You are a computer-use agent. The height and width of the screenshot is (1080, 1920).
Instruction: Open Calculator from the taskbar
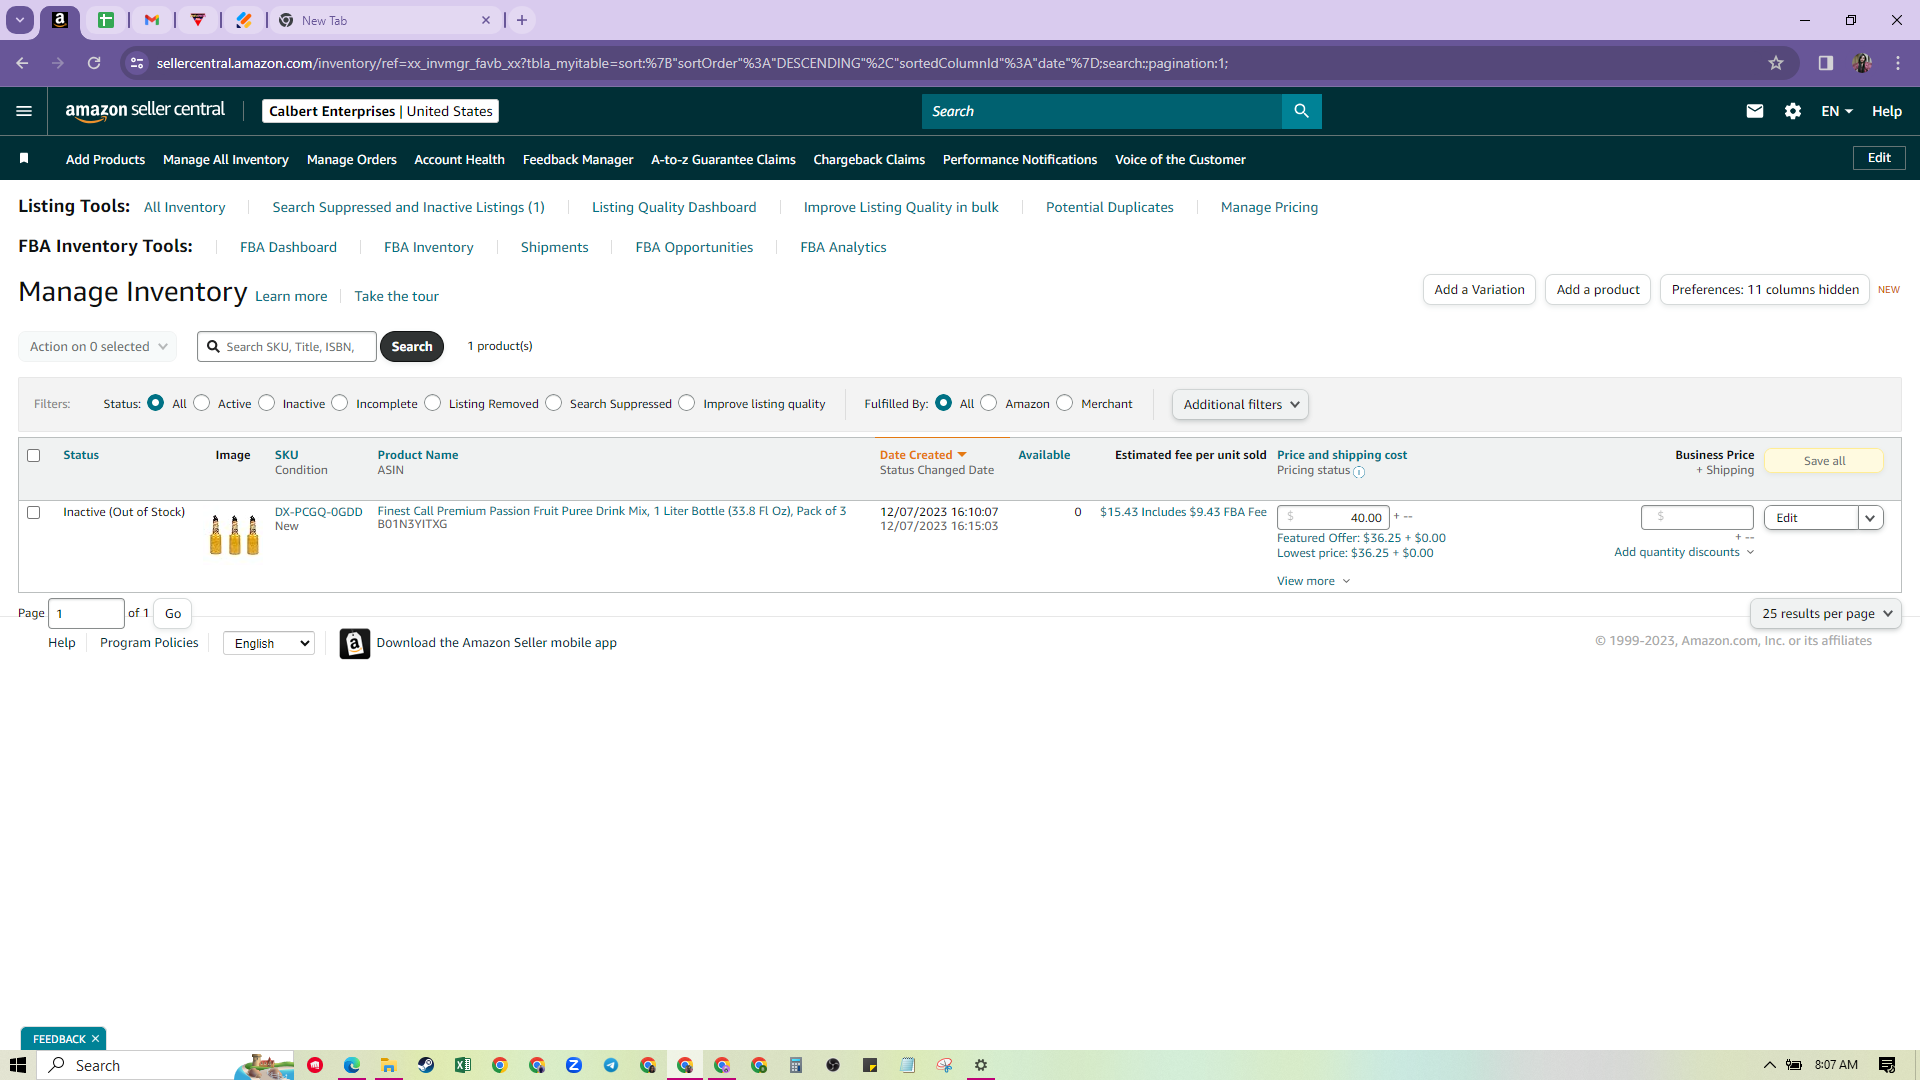click(796, 1065)
